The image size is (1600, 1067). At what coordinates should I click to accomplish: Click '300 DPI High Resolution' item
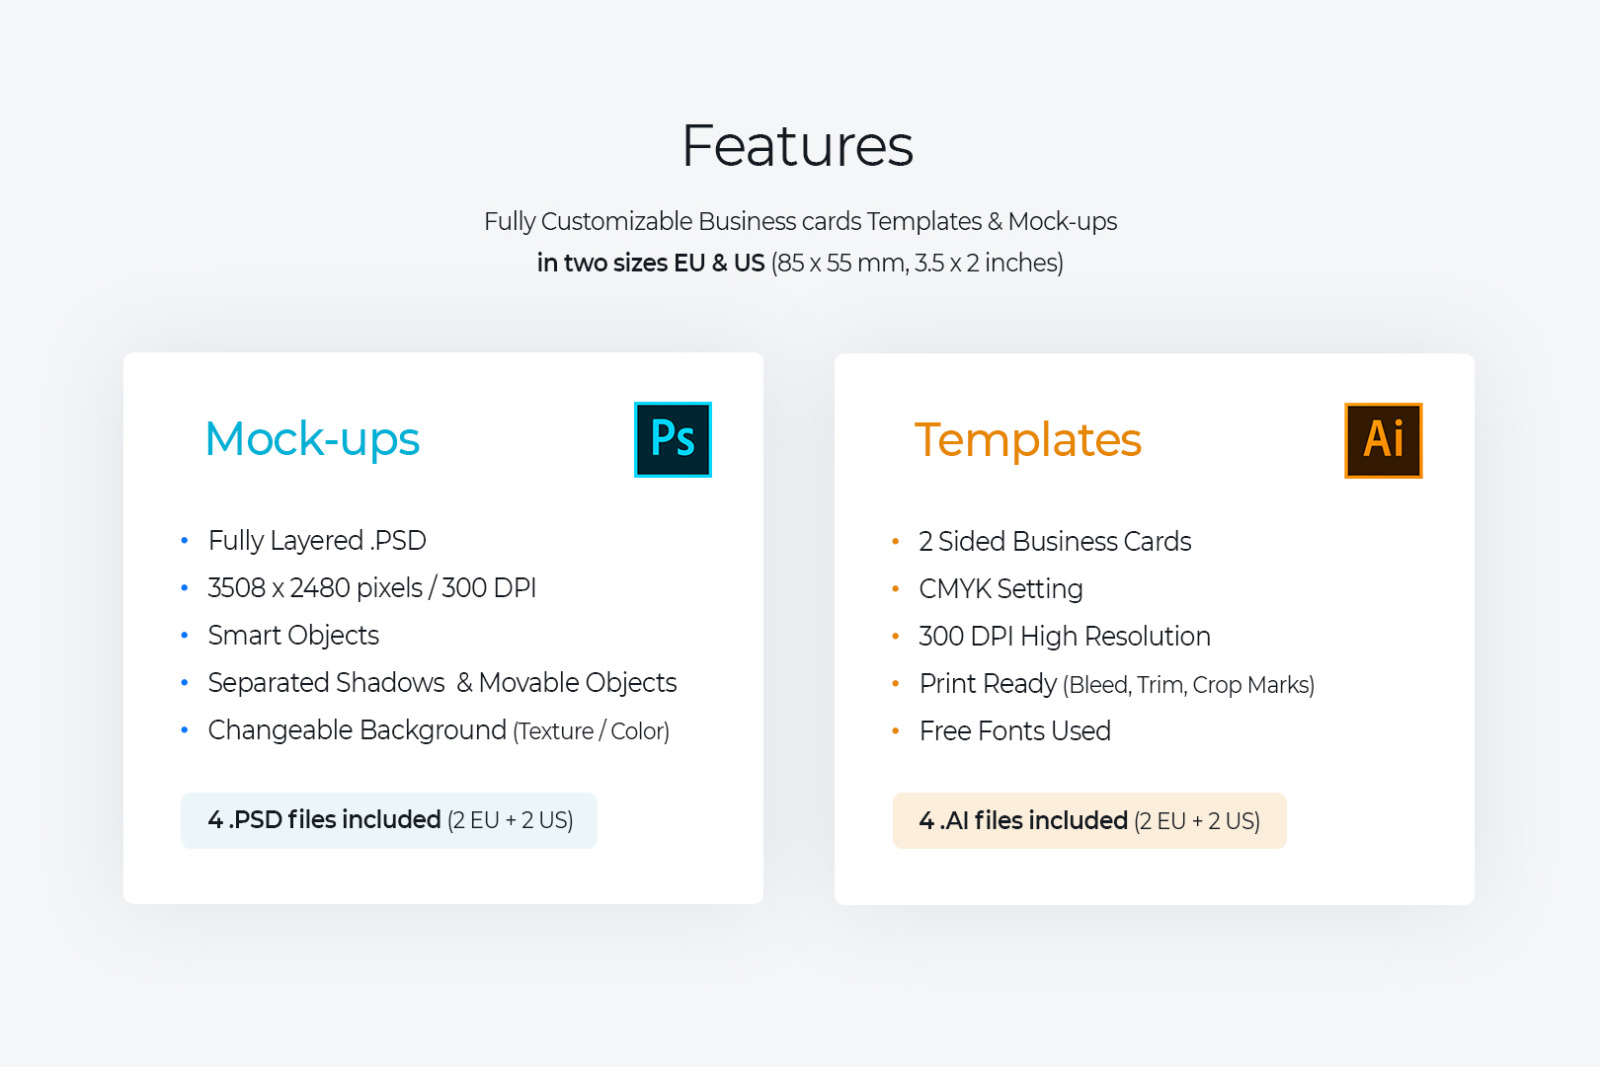pyautogui.click(x=1064, y=637)
